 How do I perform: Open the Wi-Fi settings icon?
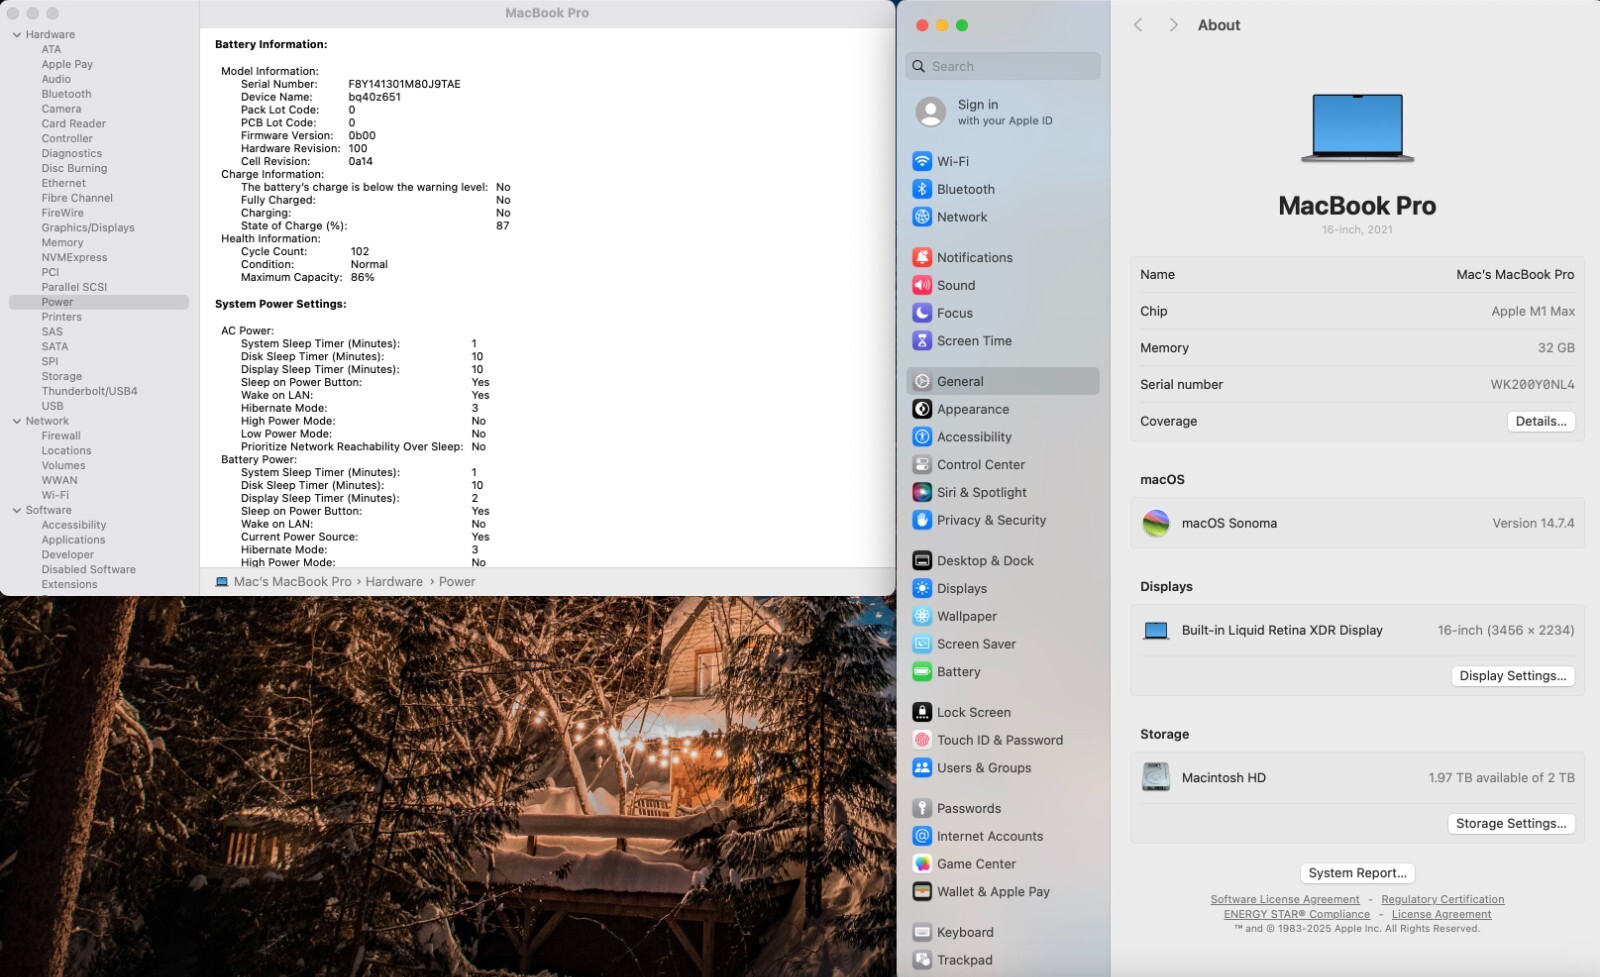tap(922, 161)
